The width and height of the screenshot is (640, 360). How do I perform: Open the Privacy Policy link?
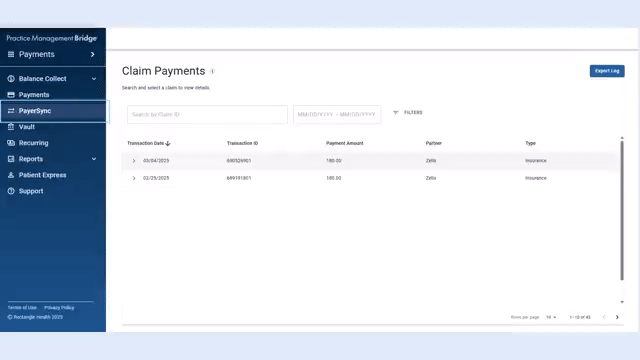point(59,308)
